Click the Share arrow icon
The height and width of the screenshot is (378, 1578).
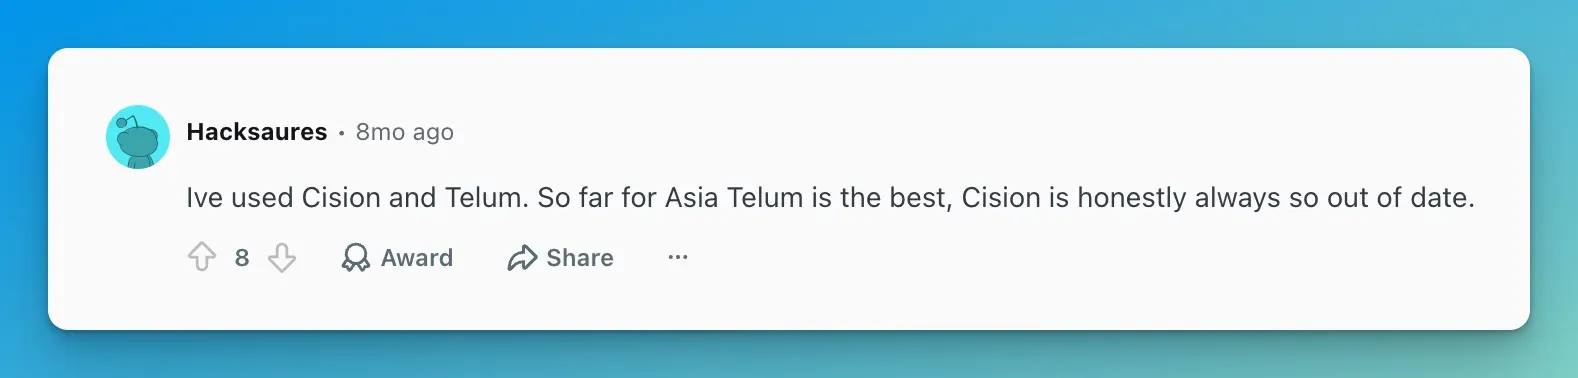[x=522, y=258]
